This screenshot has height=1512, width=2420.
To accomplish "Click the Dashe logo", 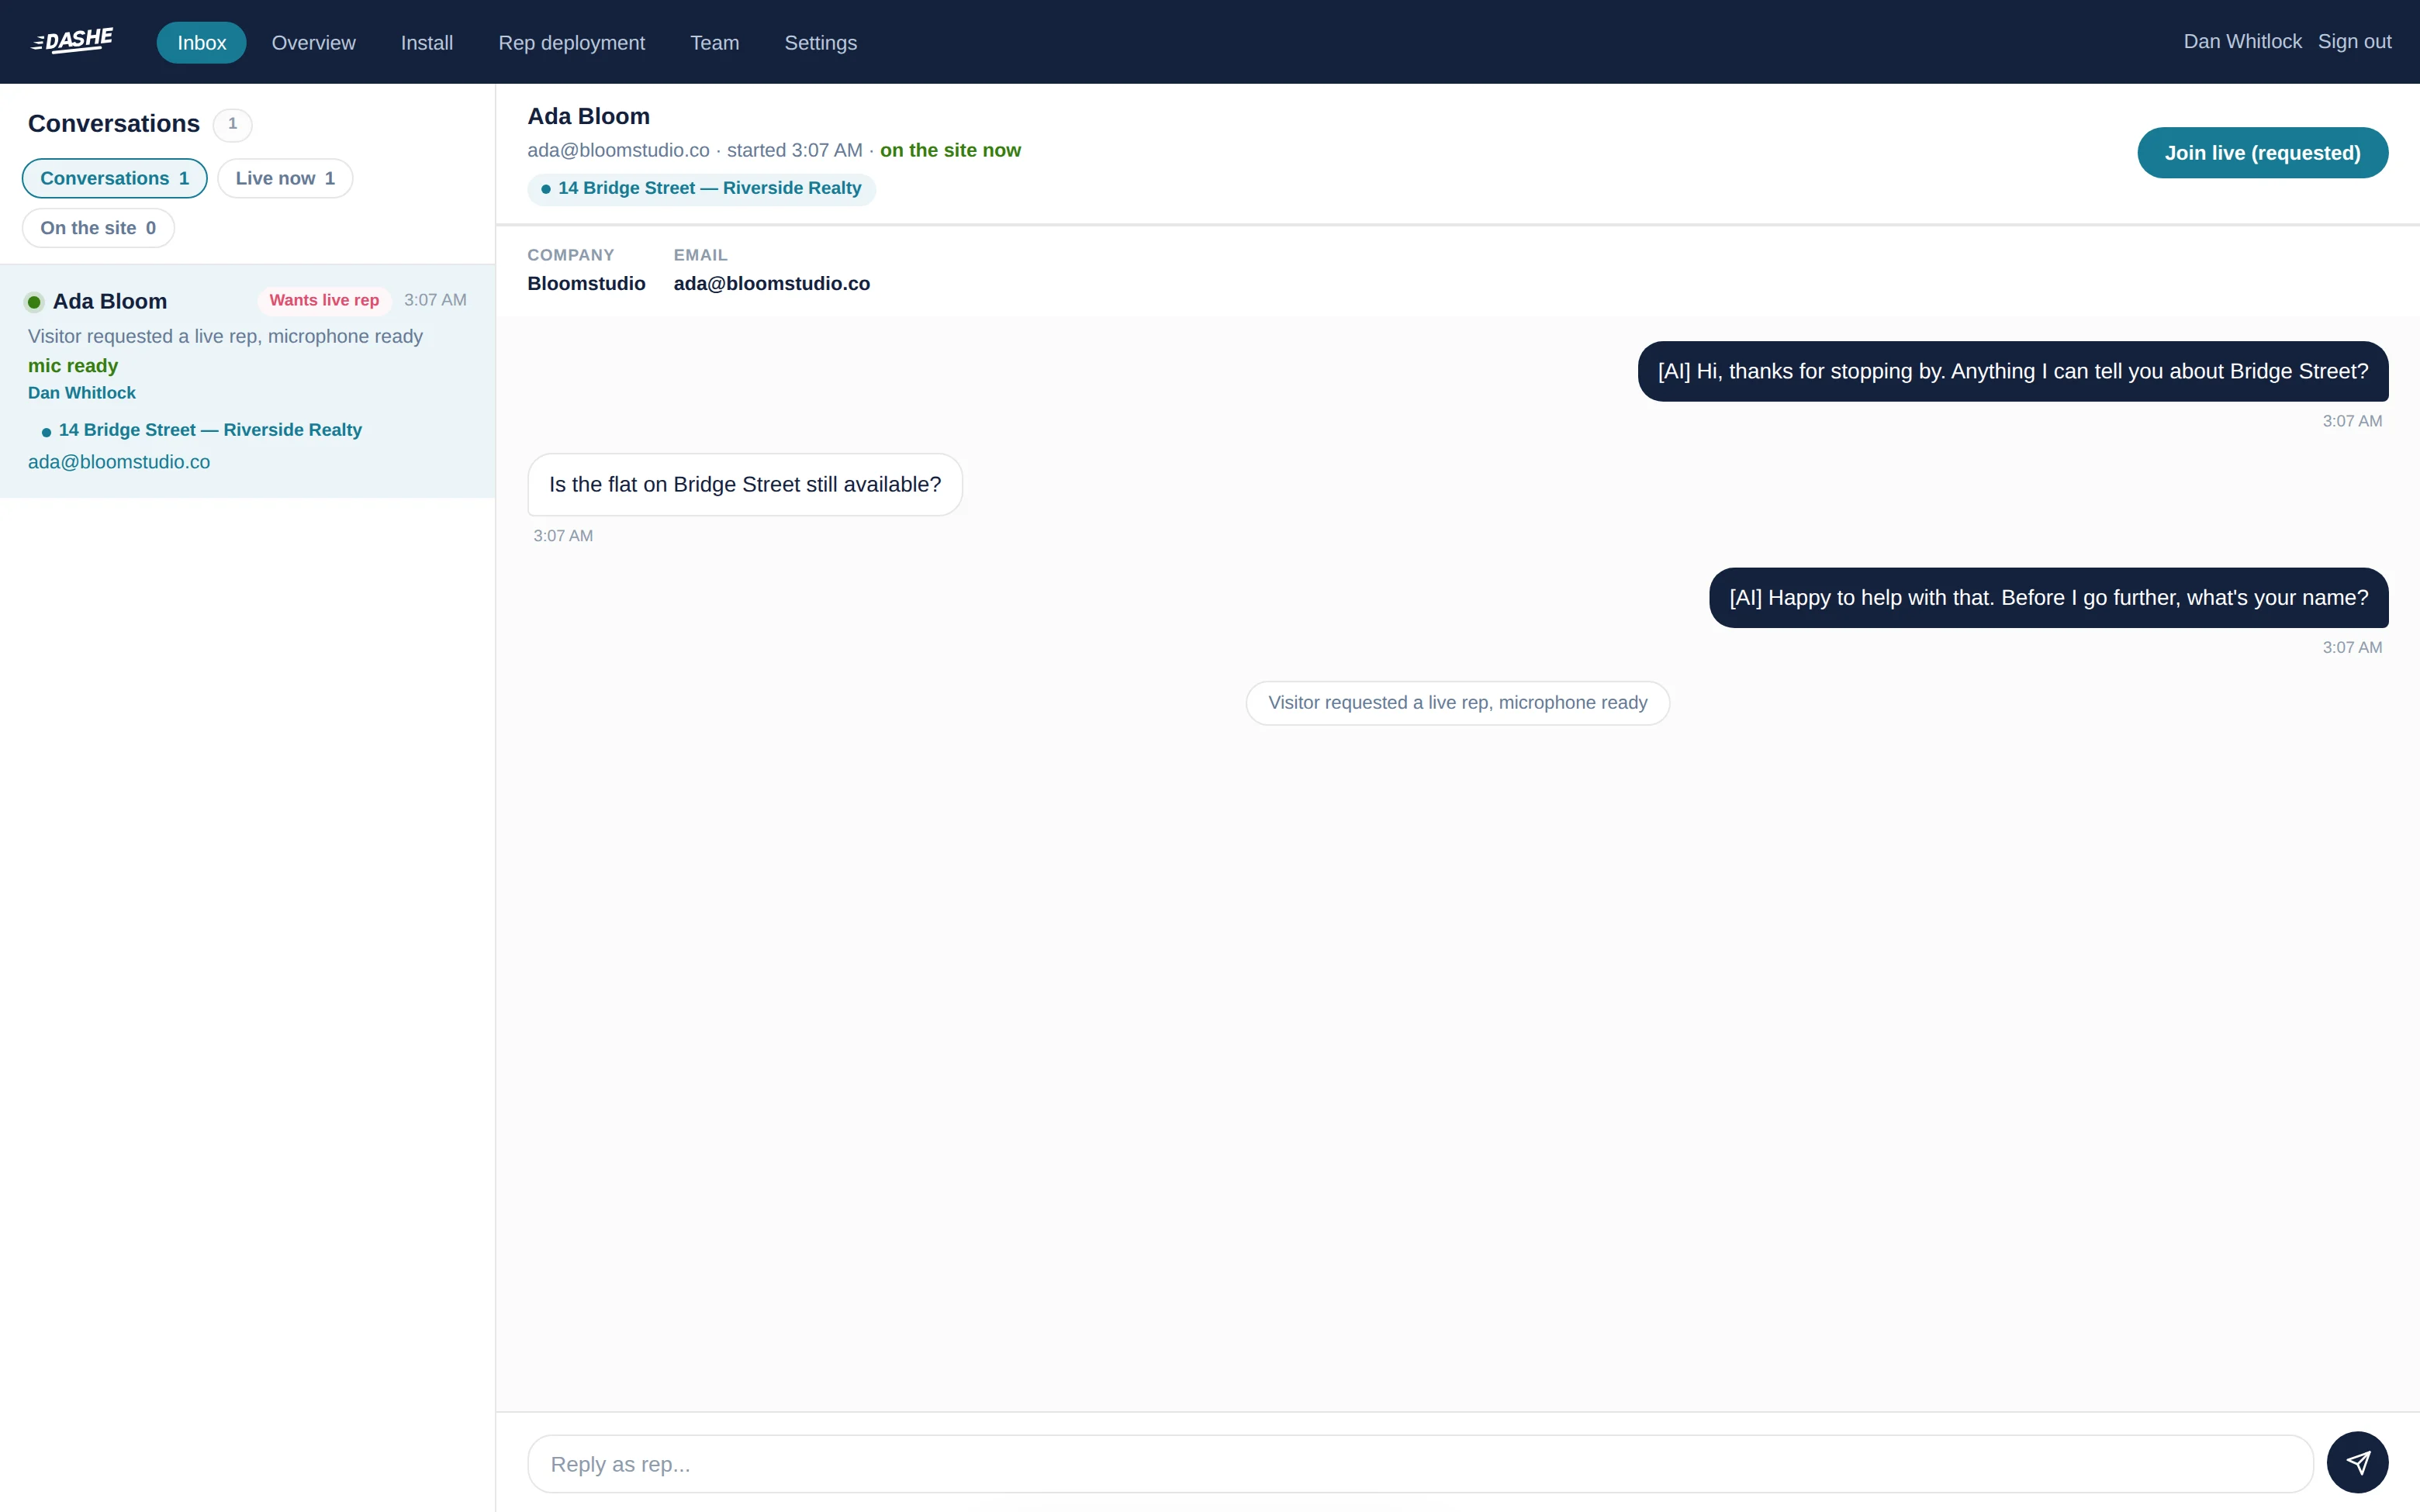I will click(72, 41).
